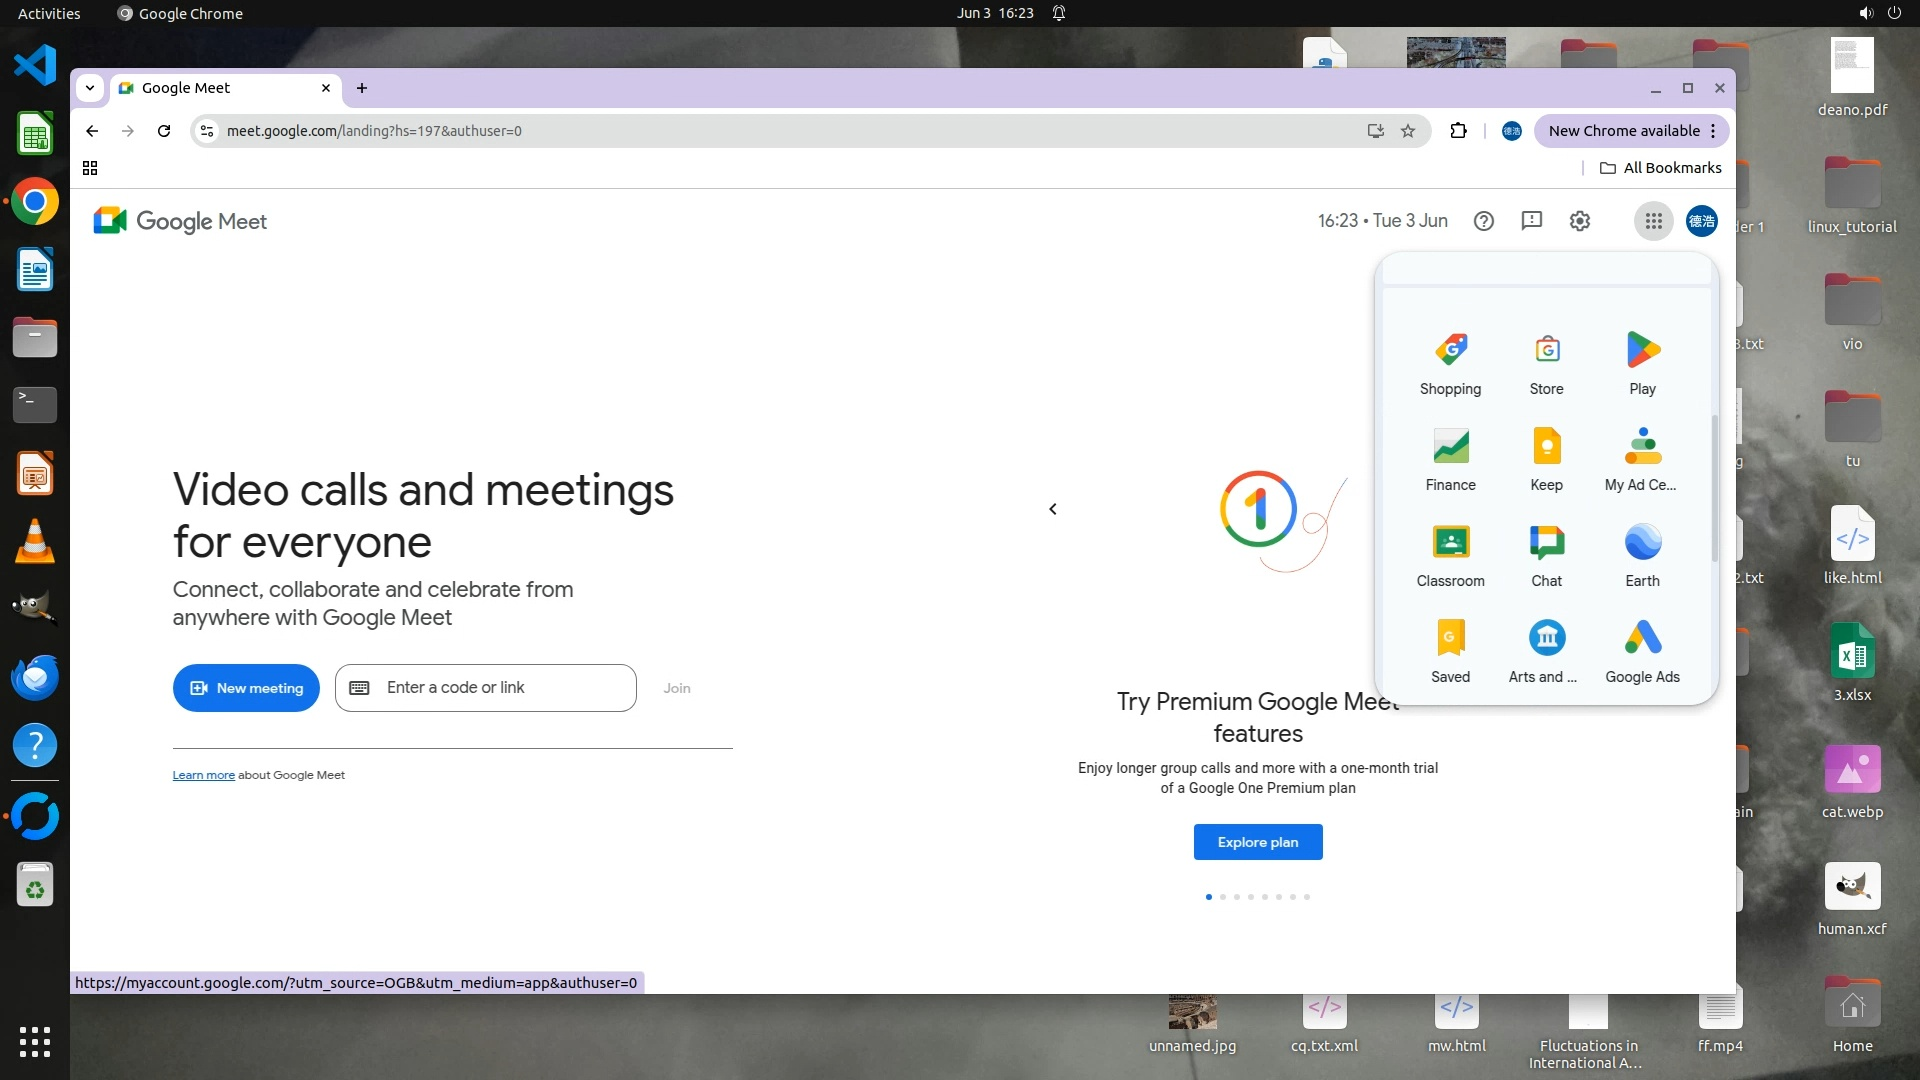Go to previous carousel slide chevron
This screenshot has height=1080, width=1920.
(1052, 509)
